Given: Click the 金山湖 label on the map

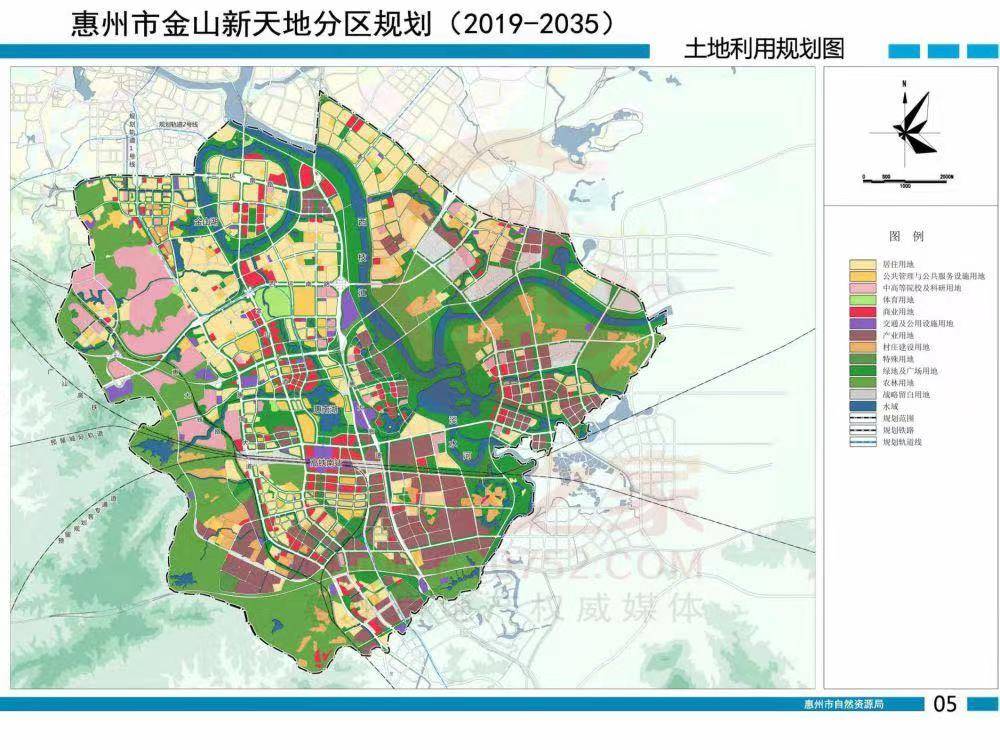Looking at the screenshot, I should click(206, 223).
